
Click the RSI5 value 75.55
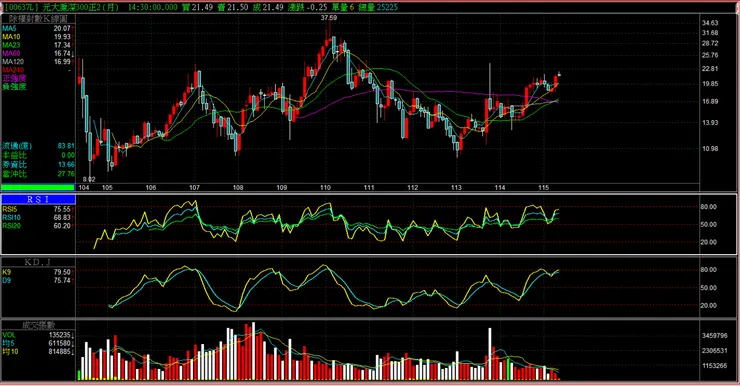[61, 209]
